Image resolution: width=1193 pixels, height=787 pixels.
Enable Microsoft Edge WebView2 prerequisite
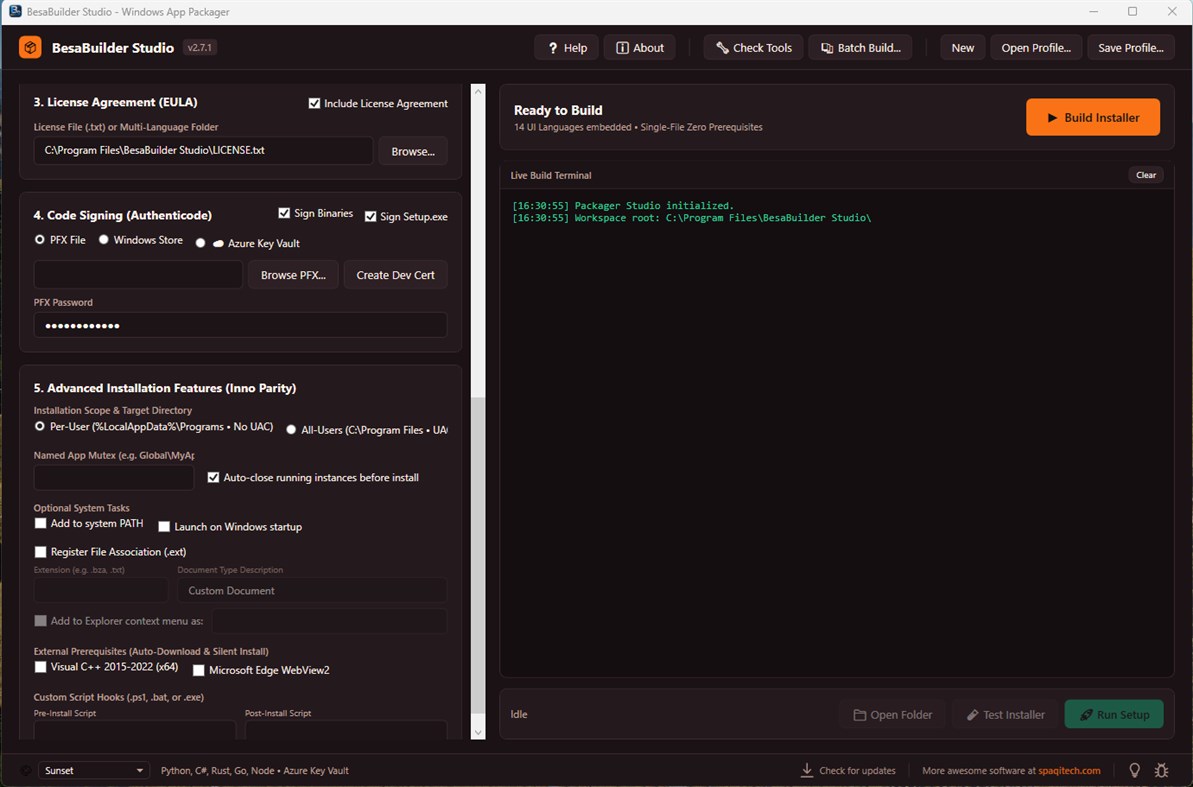(x=199, y=671)
